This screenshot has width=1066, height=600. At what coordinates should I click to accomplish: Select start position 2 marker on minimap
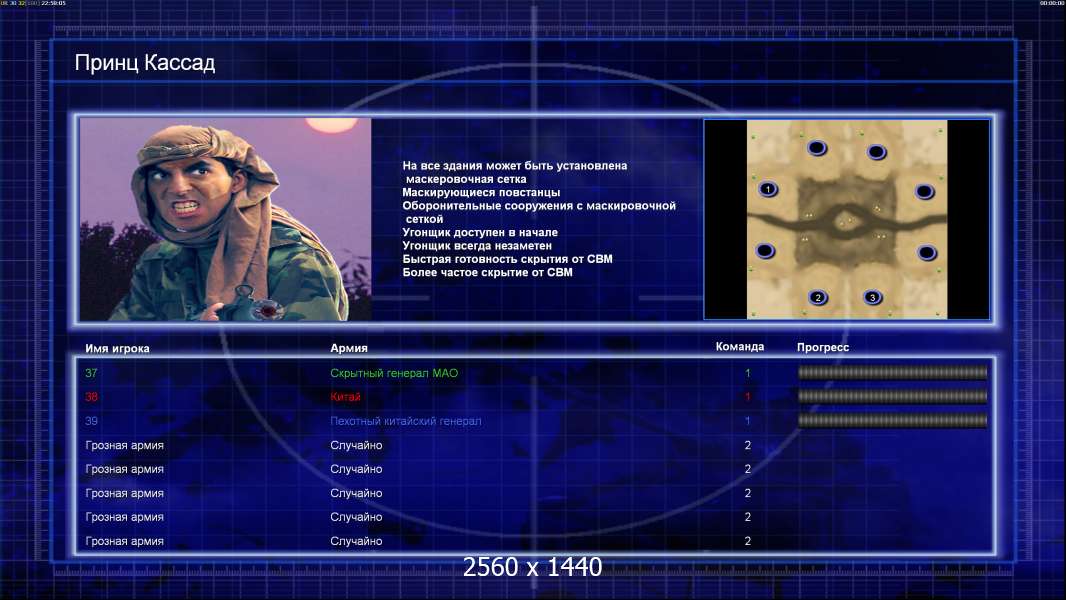818,297
